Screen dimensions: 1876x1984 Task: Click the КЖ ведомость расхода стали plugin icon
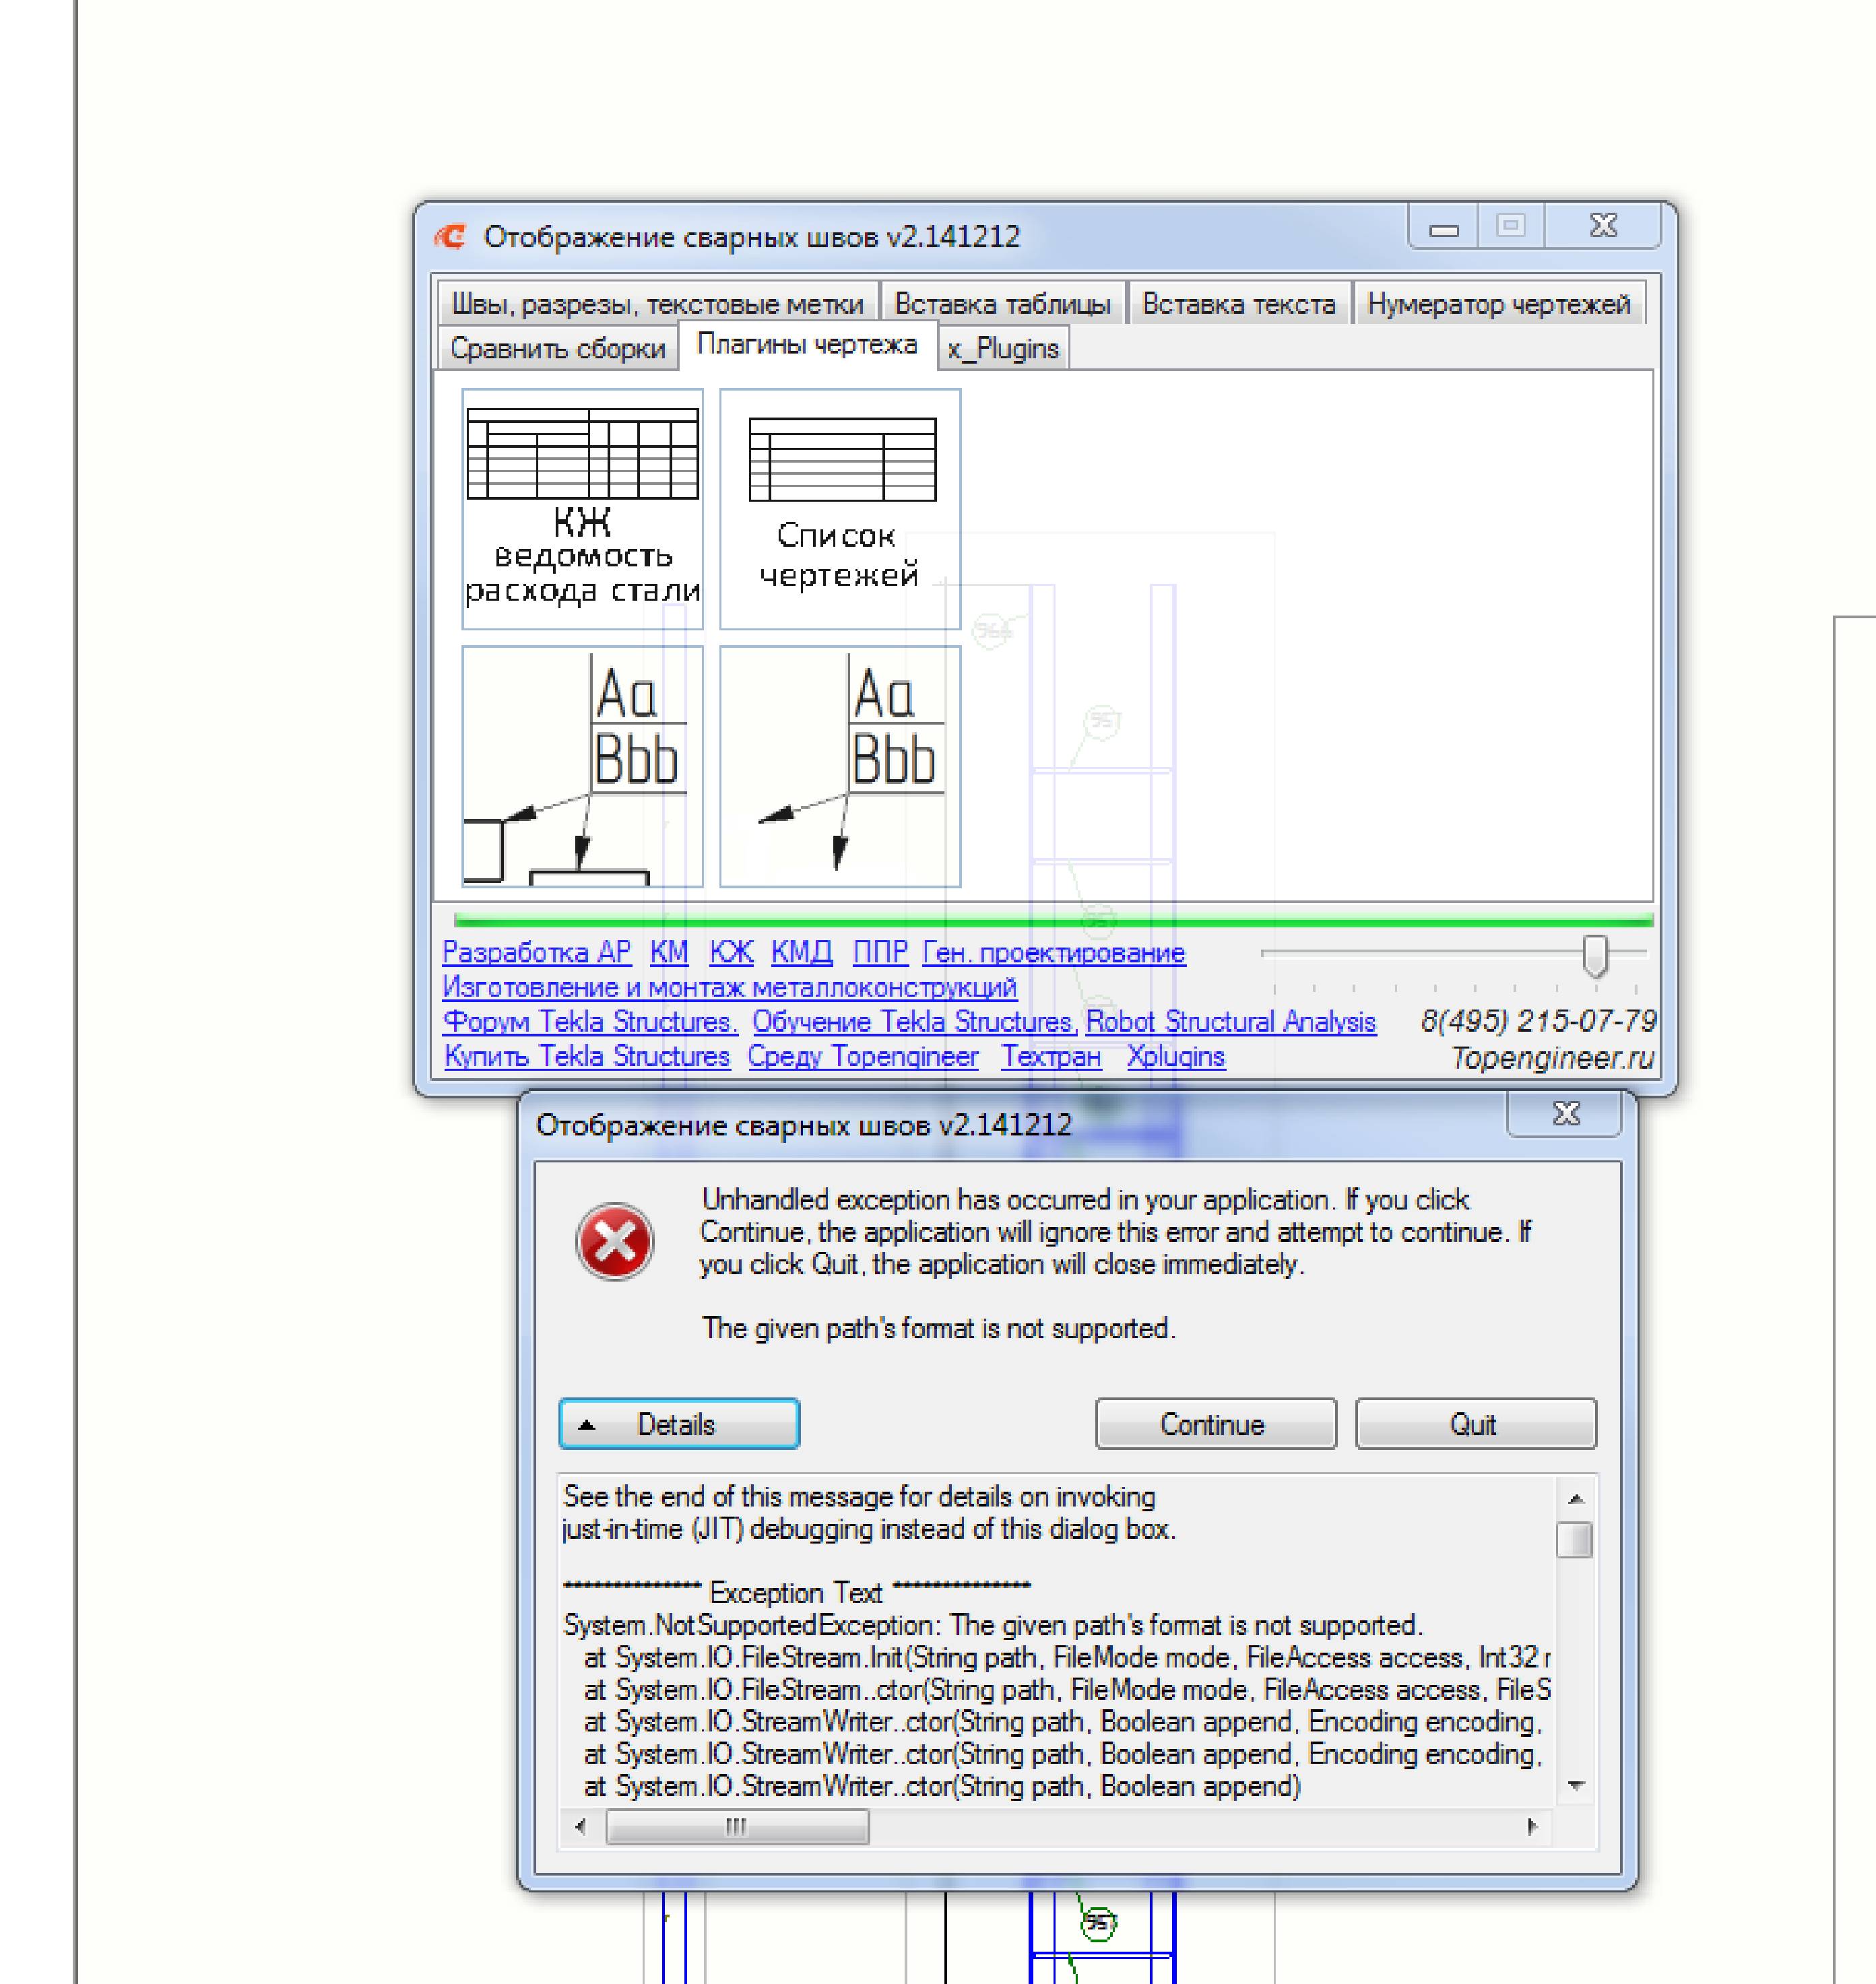[x=582, y=509]
